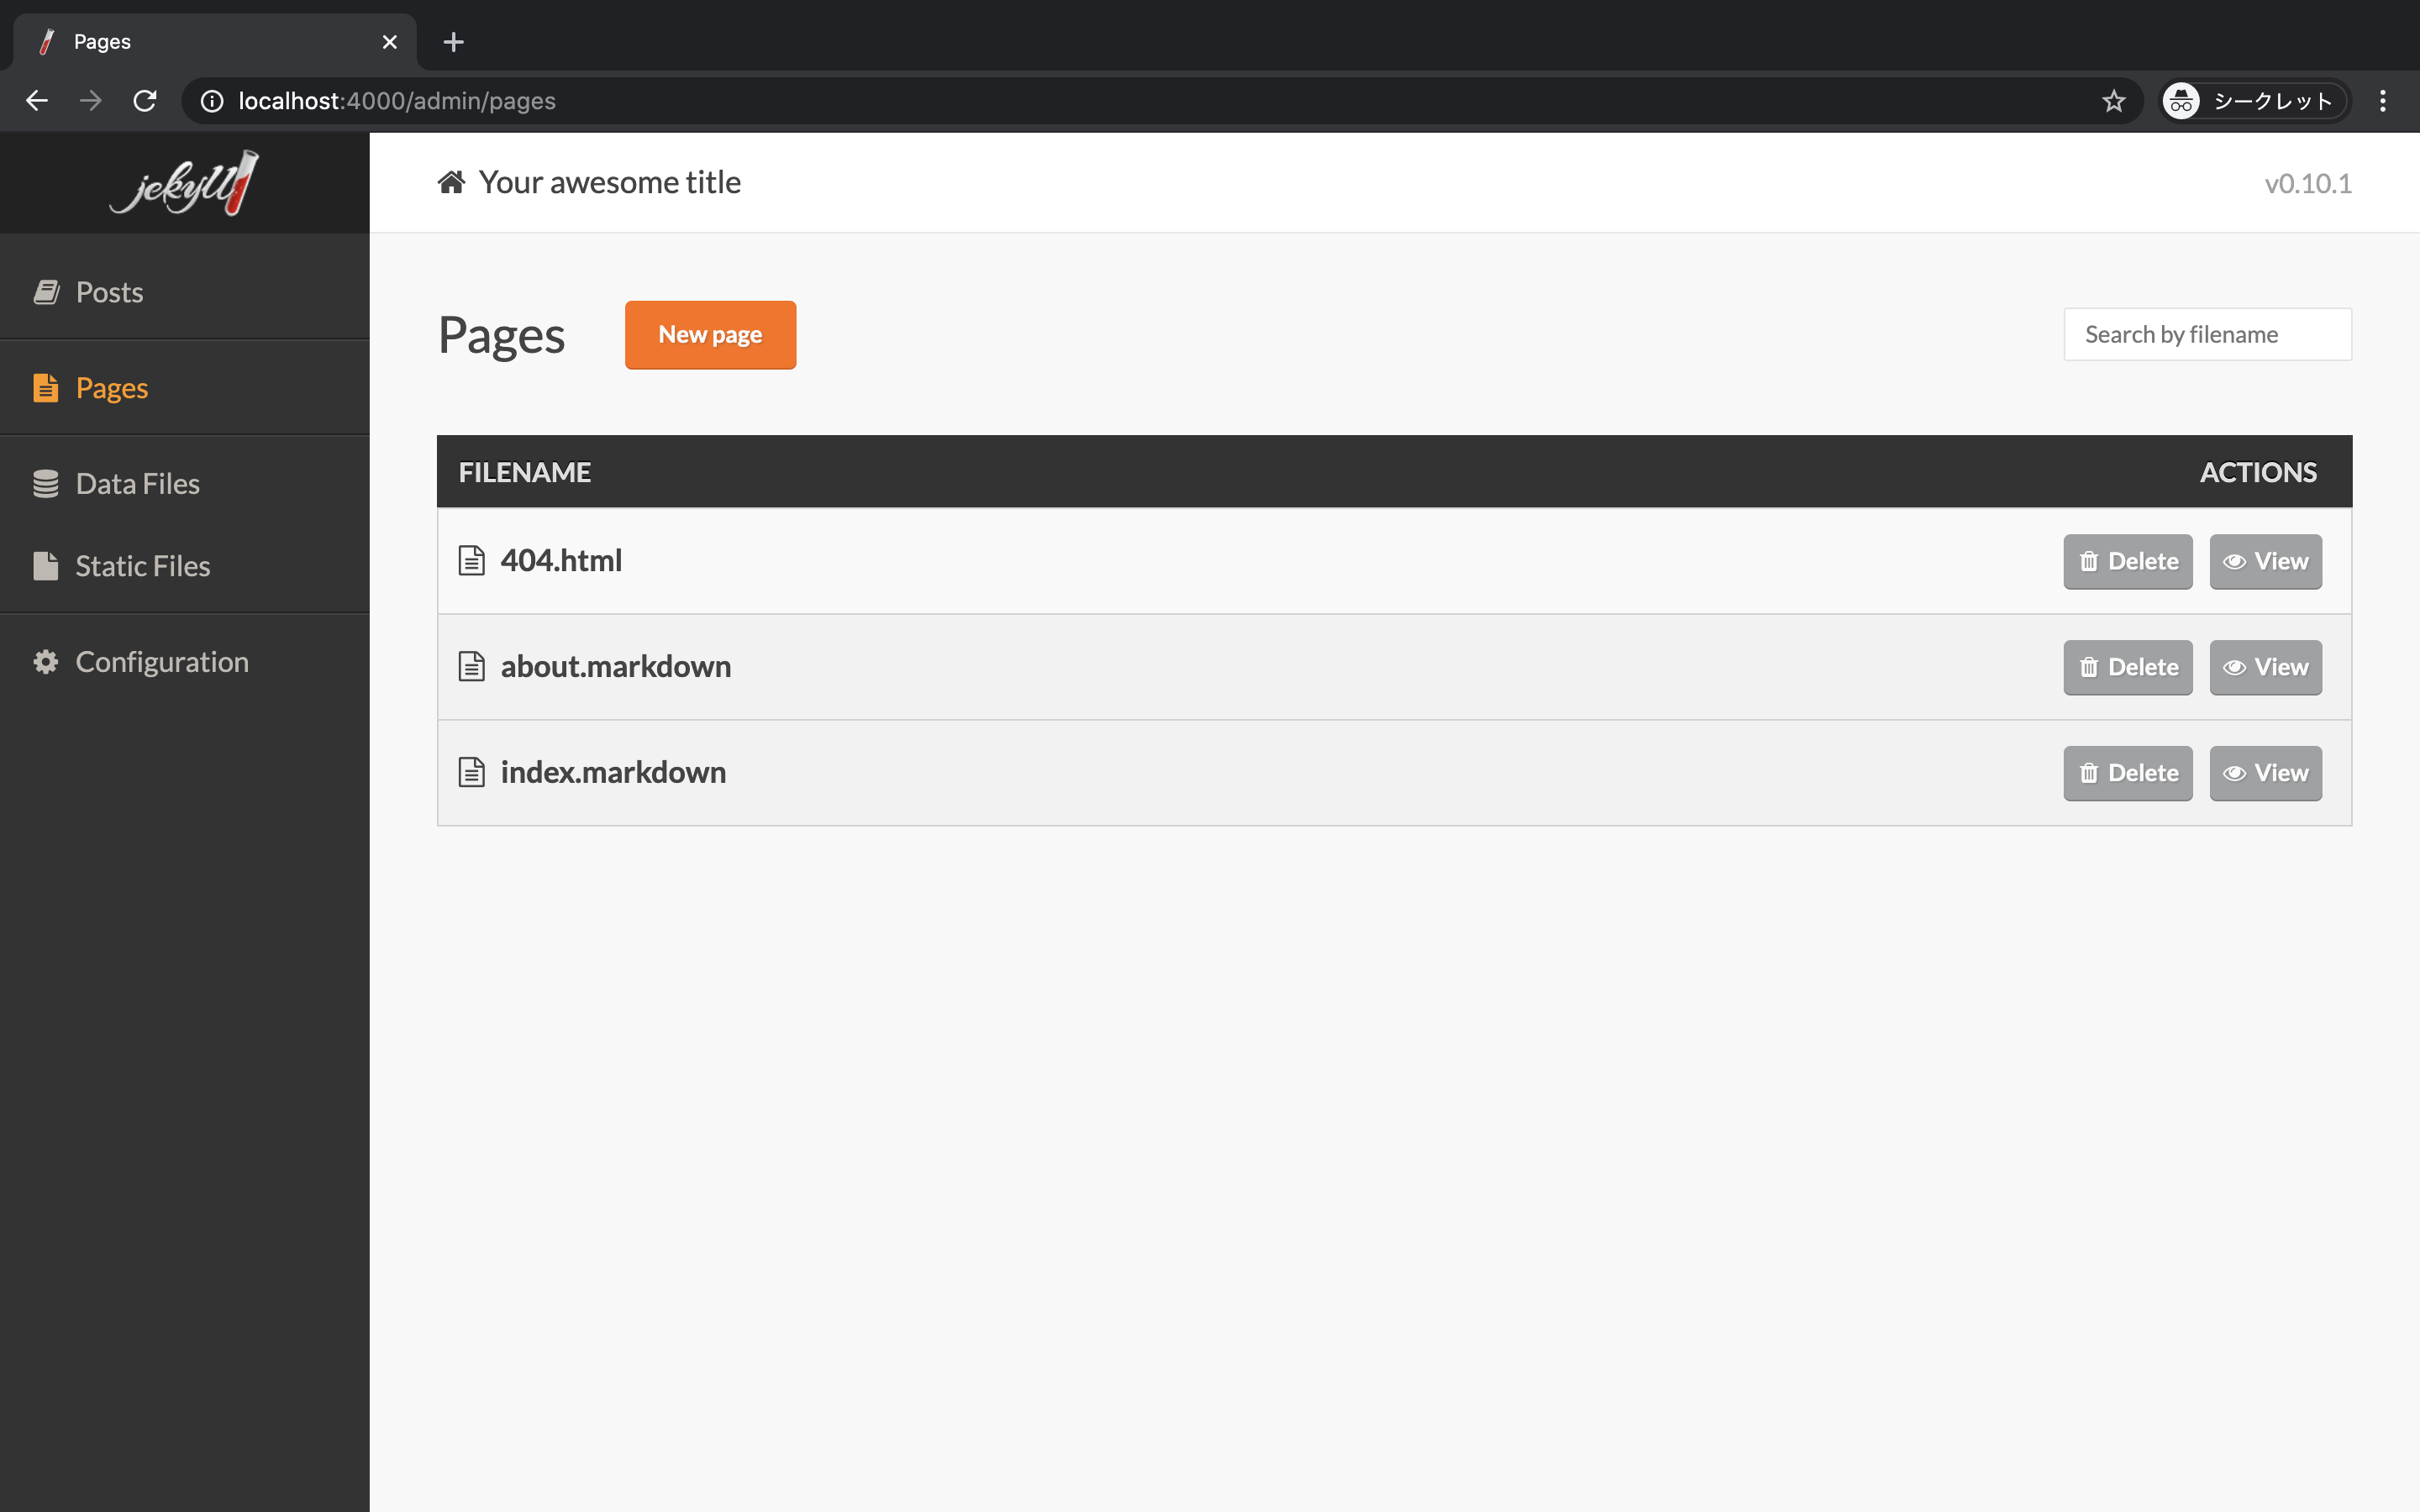Click file icon next to 404.html
Screen dimensions: 2420x1512
(x=471, y=561)
